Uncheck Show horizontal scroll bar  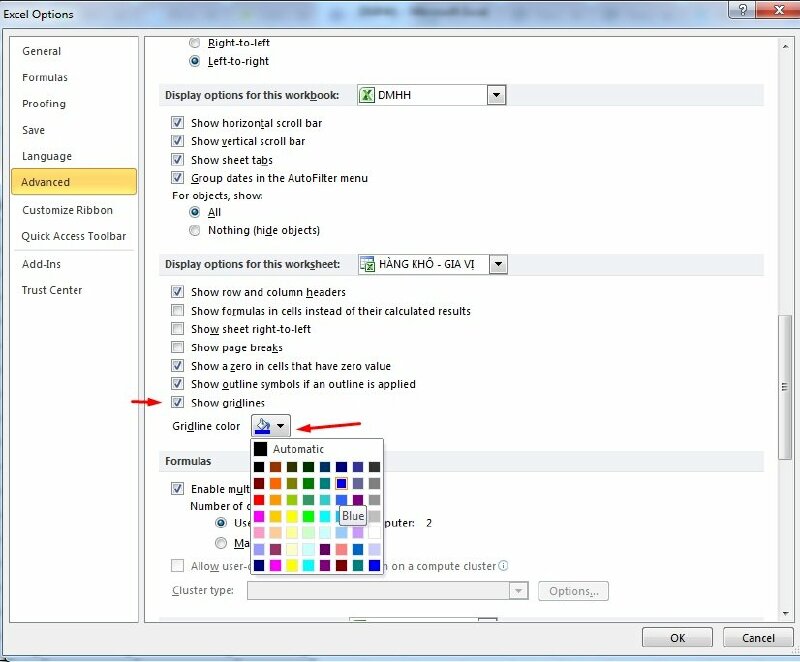tap(178, 122)
